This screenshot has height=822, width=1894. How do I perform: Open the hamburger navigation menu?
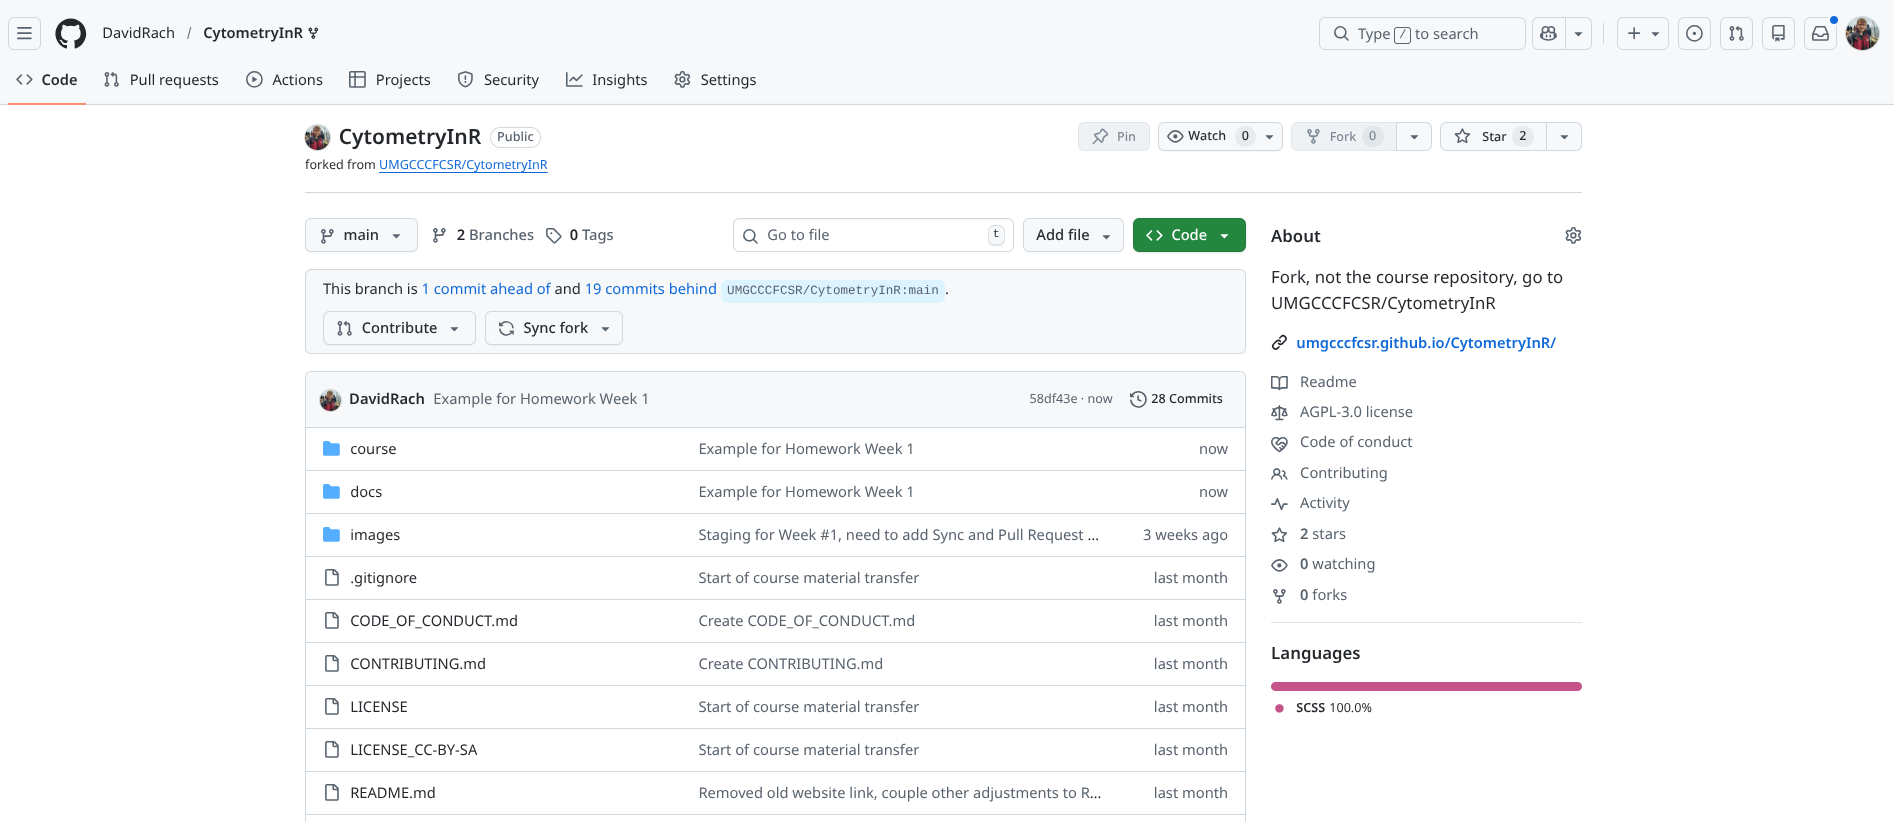tap(25, 33)
